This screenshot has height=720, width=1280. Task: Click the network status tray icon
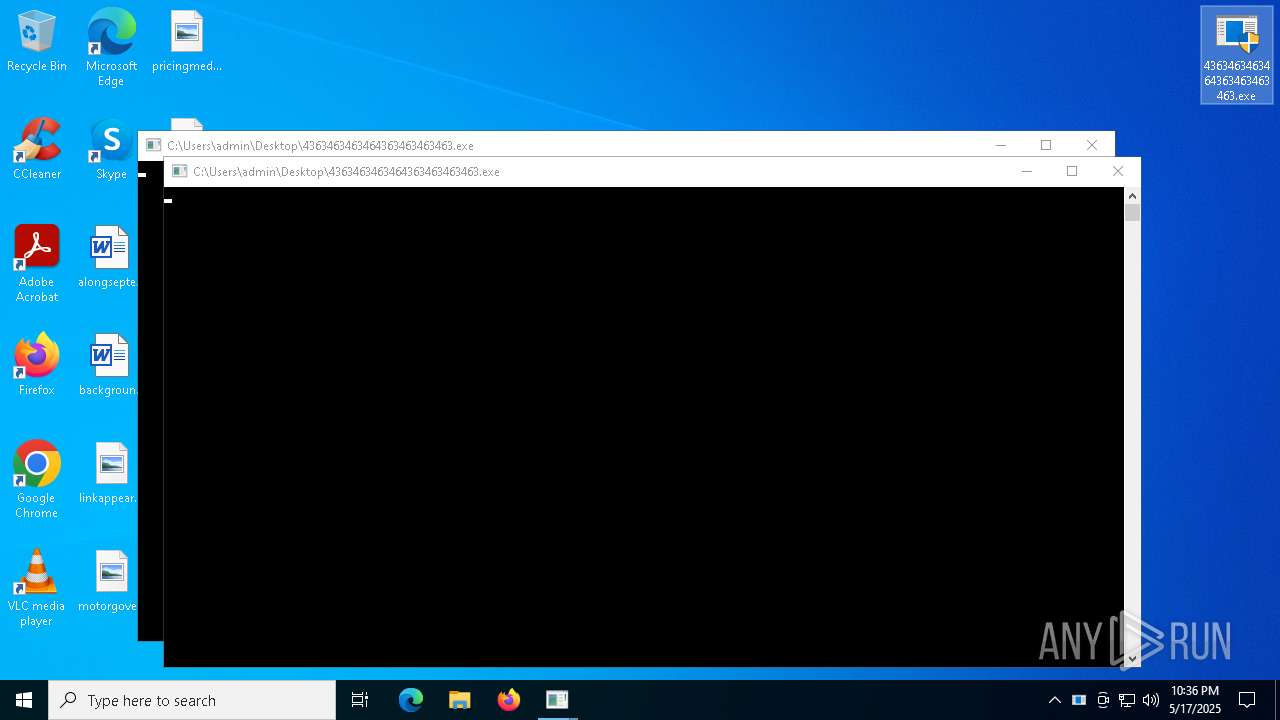[1127, 700]
